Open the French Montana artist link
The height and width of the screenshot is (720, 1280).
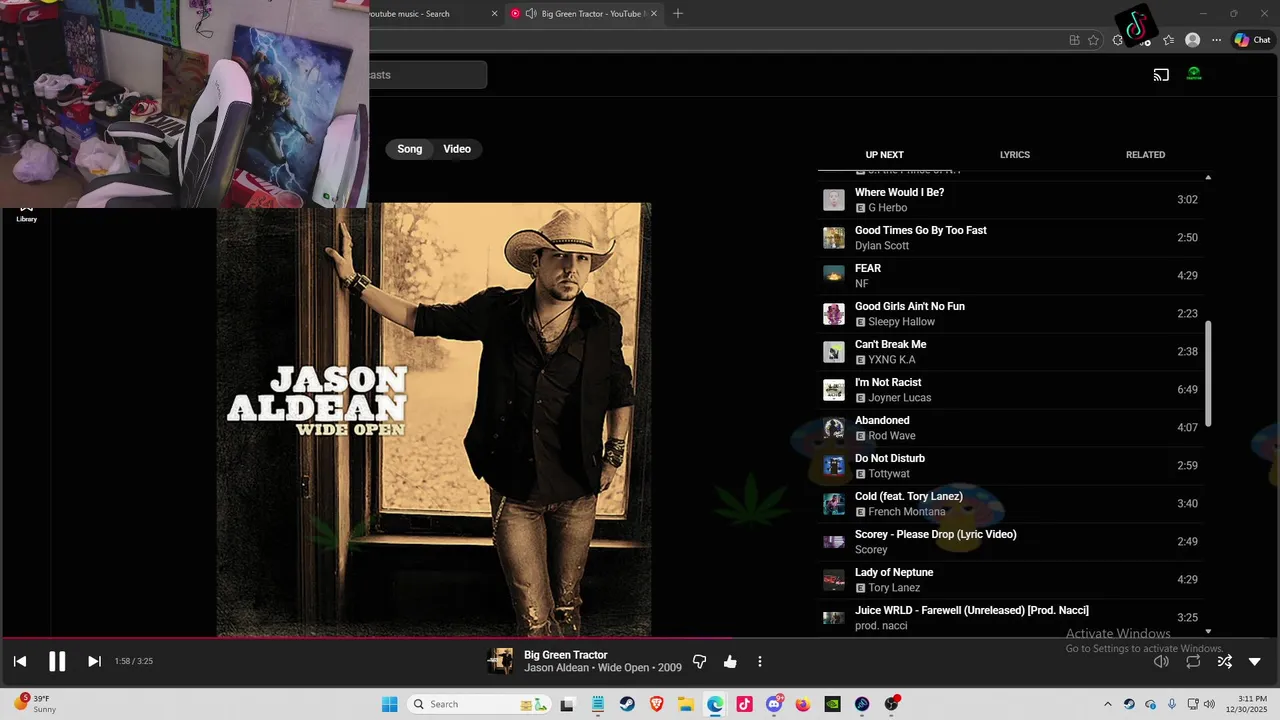click(906, 512)
